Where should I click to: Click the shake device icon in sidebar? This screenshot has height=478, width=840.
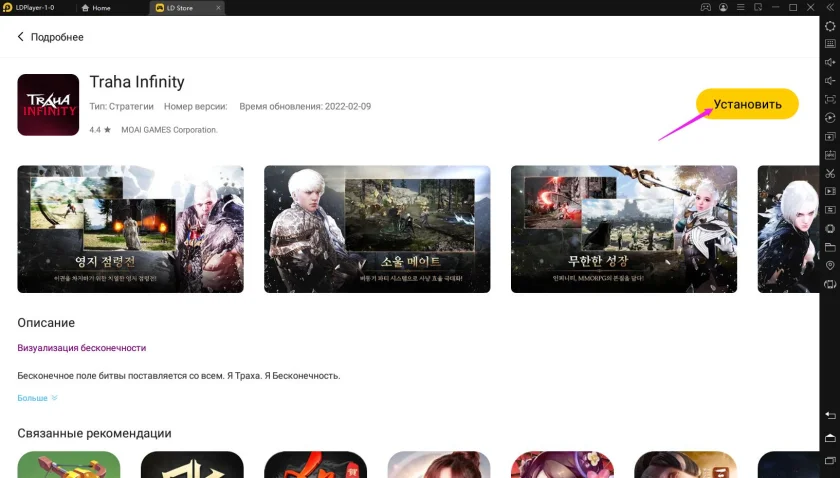[x=830, y=228]
